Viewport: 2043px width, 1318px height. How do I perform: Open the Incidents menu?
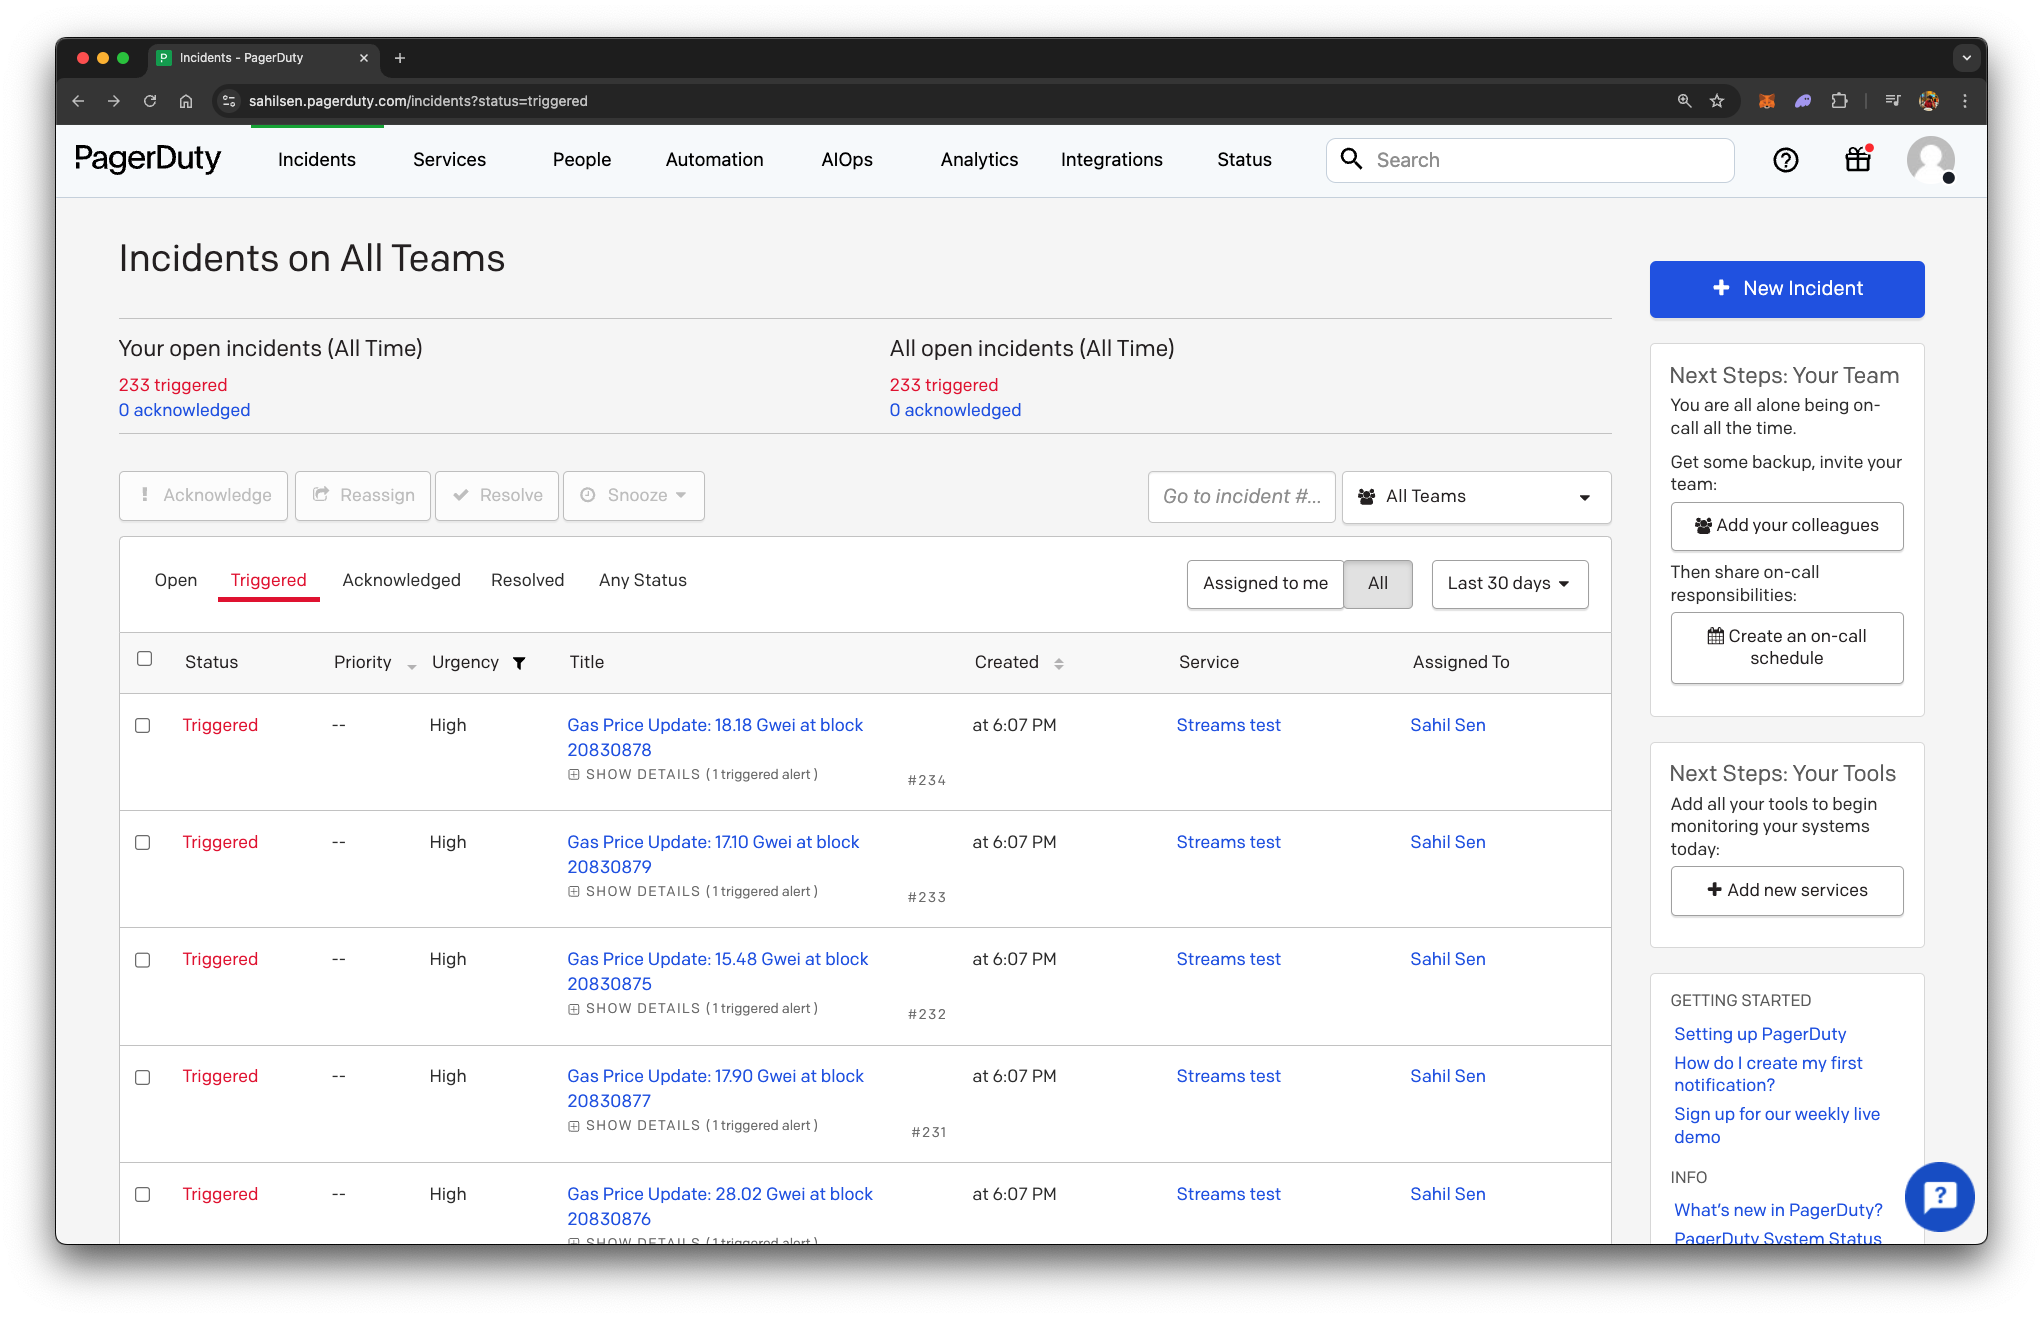coord(316,160)
